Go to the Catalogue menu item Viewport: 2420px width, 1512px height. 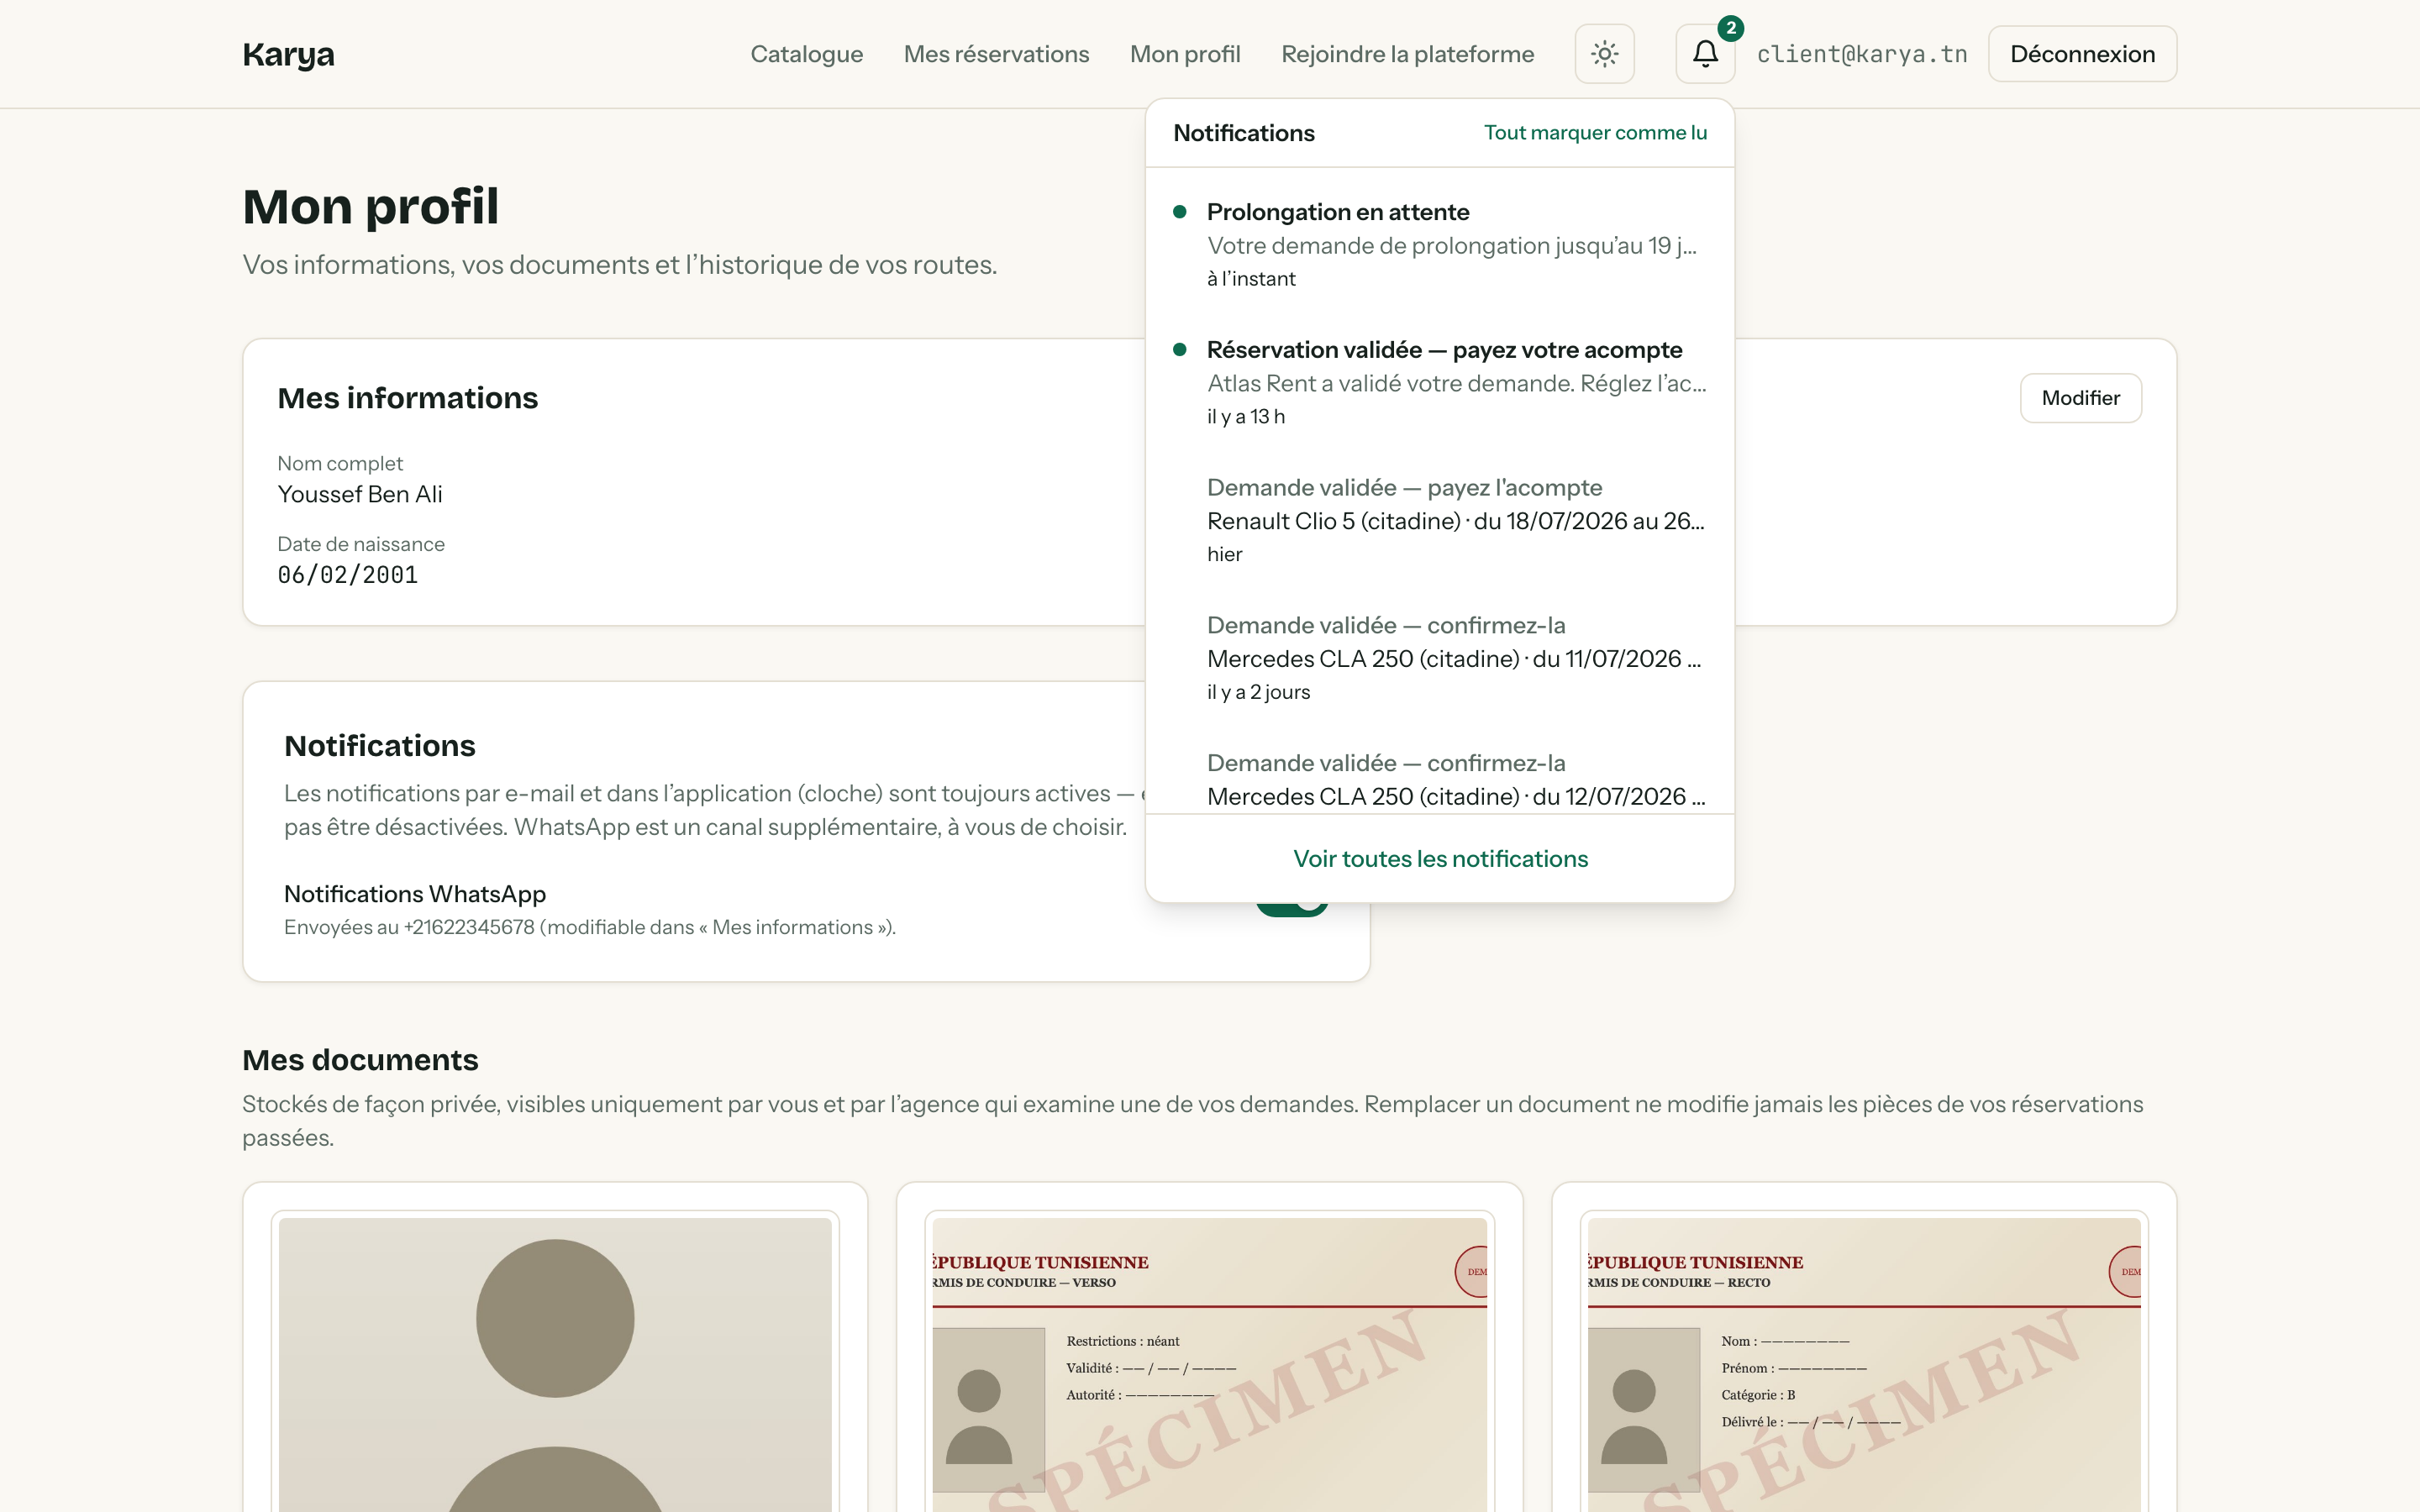point(806,54)
